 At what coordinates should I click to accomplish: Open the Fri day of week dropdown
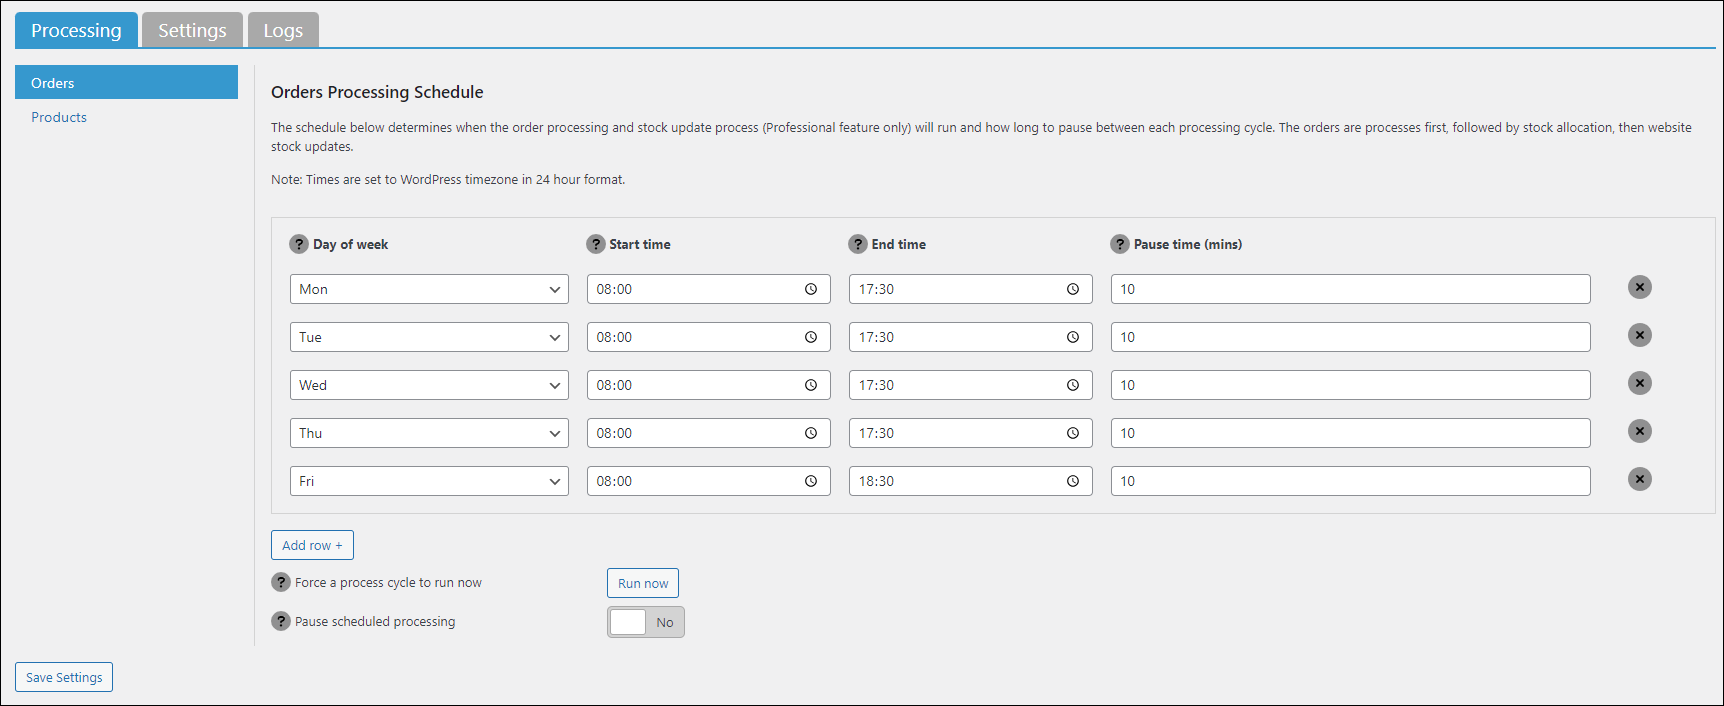429,481
